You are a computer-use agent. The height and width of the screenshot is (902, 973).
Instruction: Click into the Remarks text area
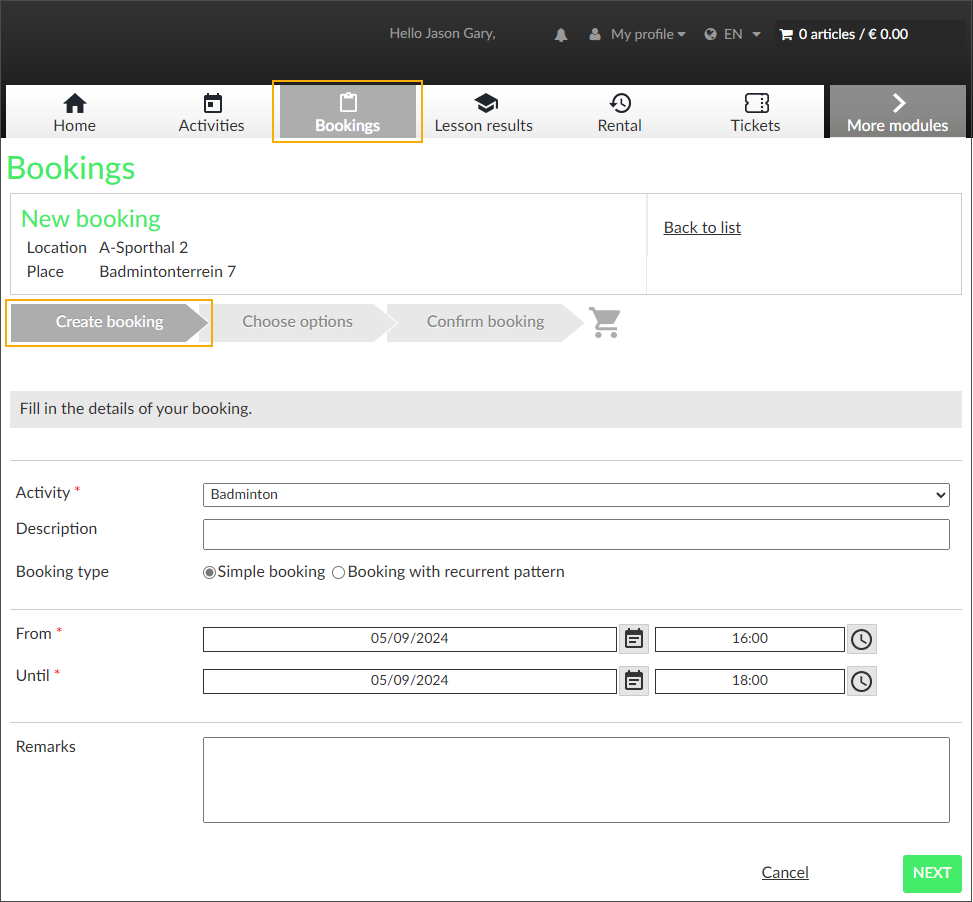click(x=575, y=780)
